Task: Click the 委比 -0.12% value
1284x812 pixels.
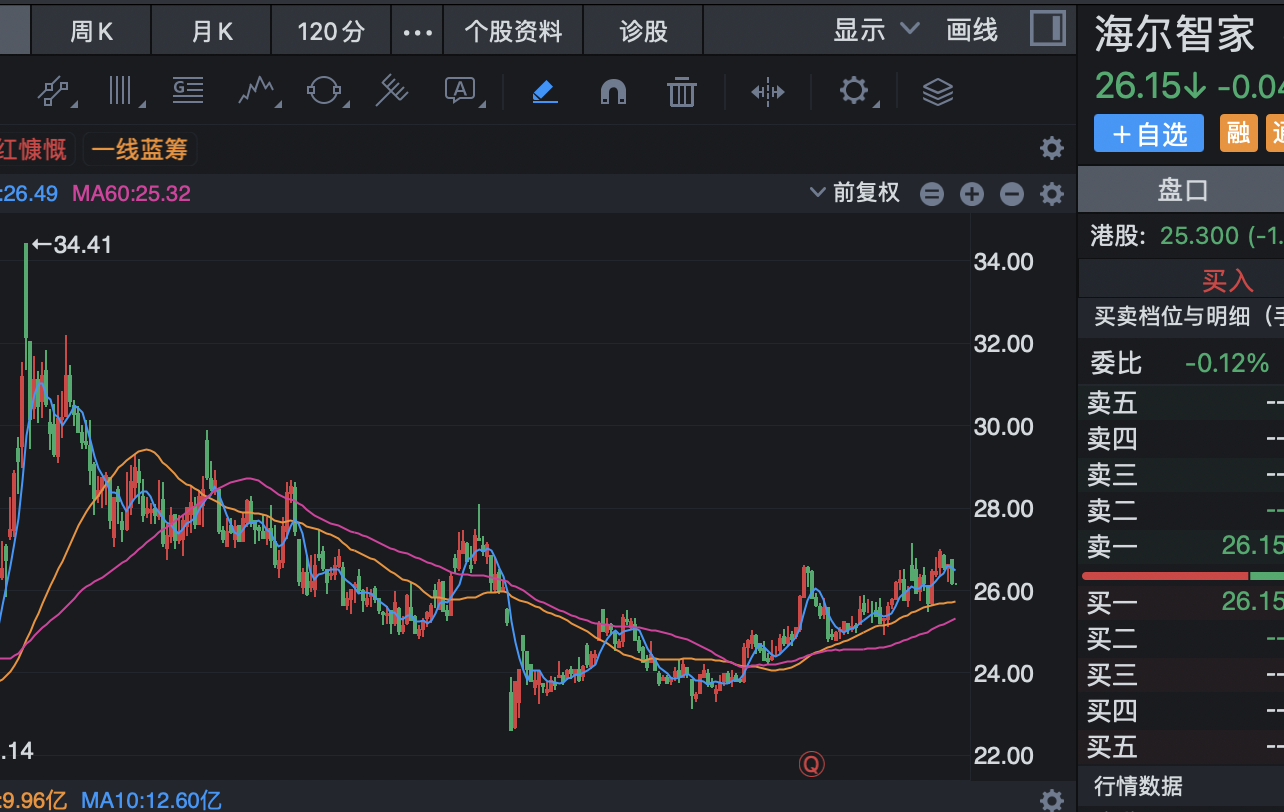Action: tap(1227, 362)
